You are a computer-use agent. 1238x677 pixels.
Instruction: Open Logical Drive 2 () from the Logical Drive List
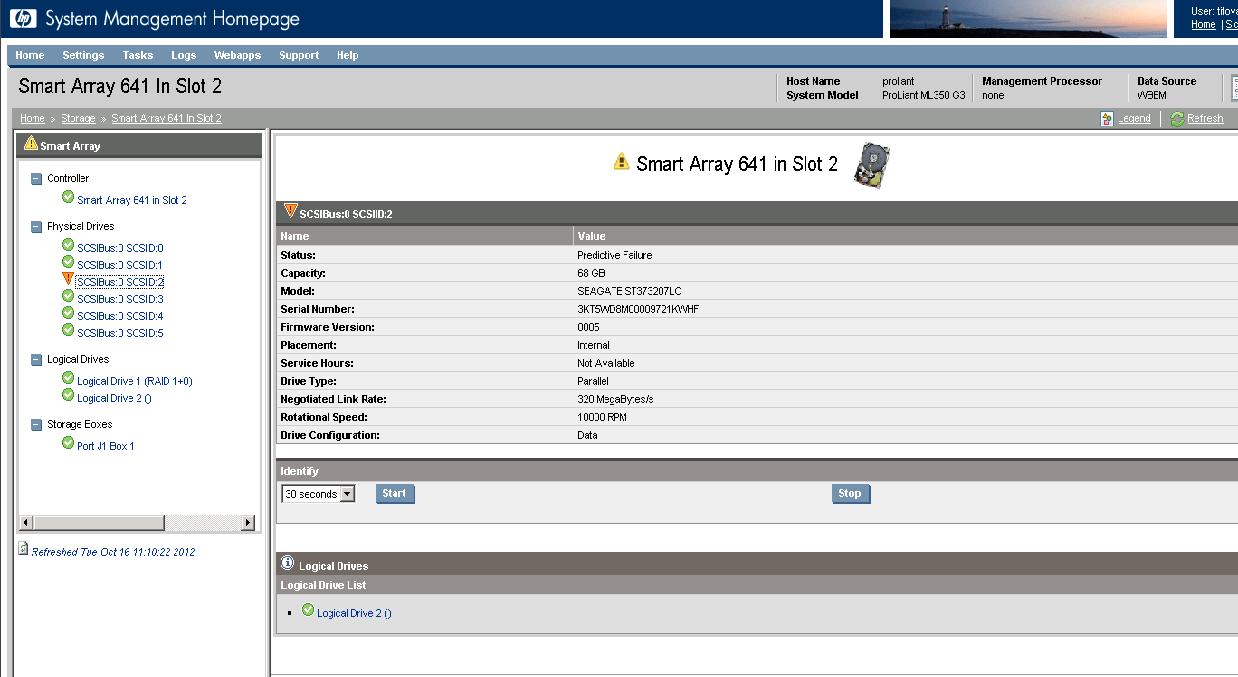pyautogui.click(x=354, y=614)
